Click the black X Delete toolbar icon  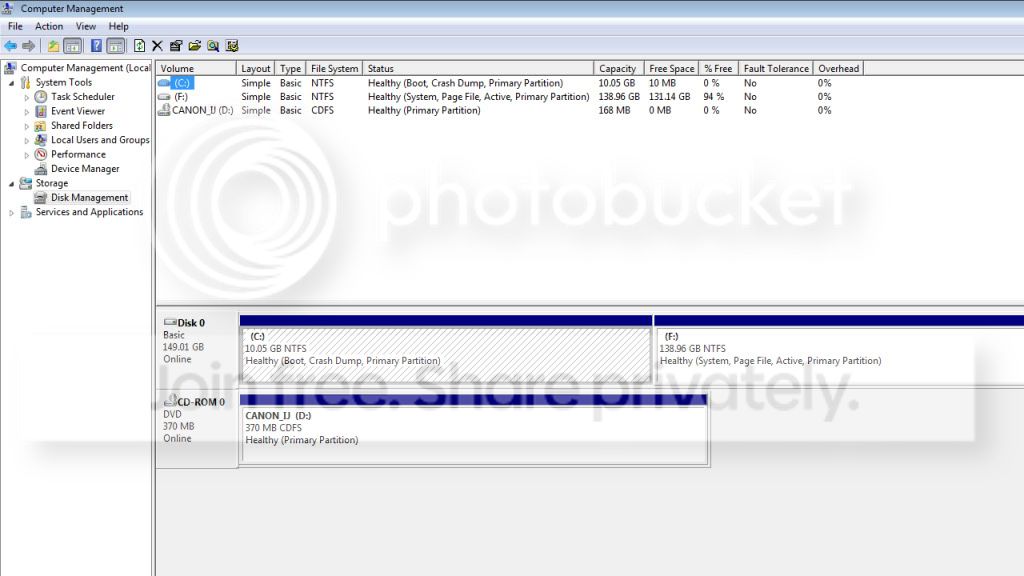[x=157, y=46]
